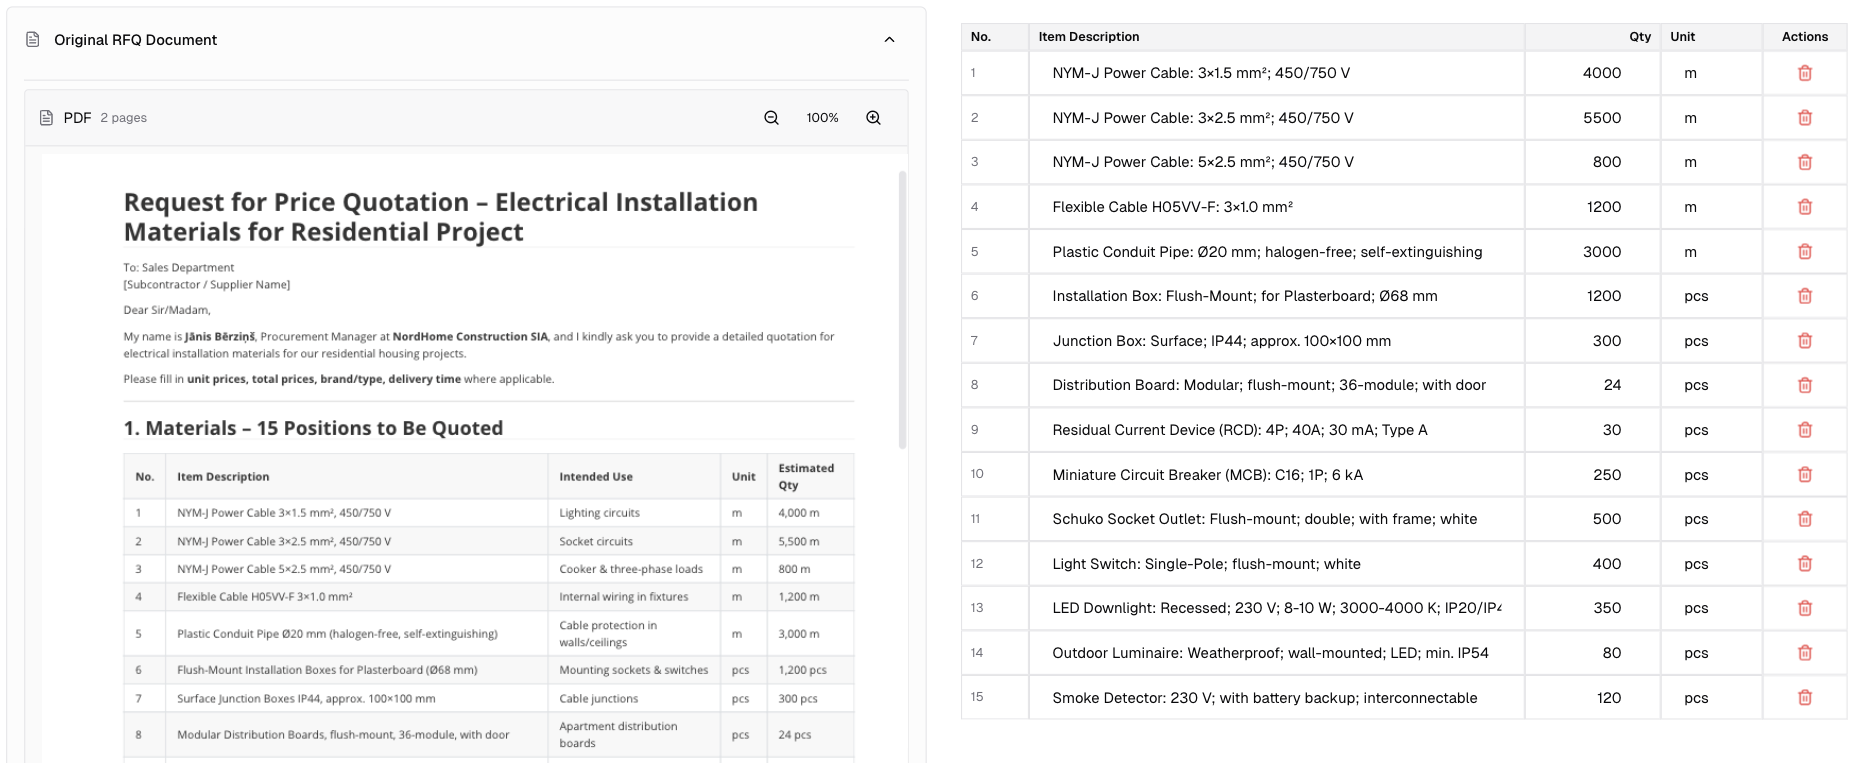Click 'Mounting sockets & switches' in PDF

tap(633, 670)
